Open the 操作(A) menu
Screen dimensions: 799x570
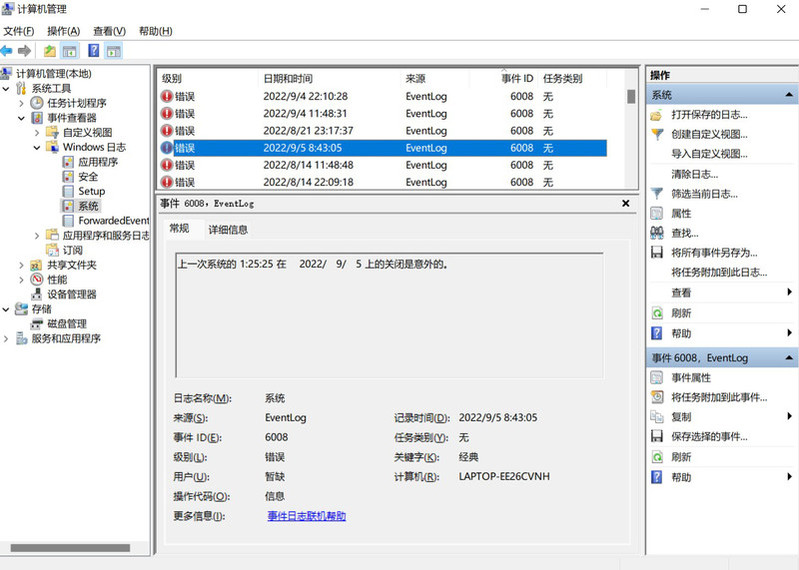tap(64, 31)
